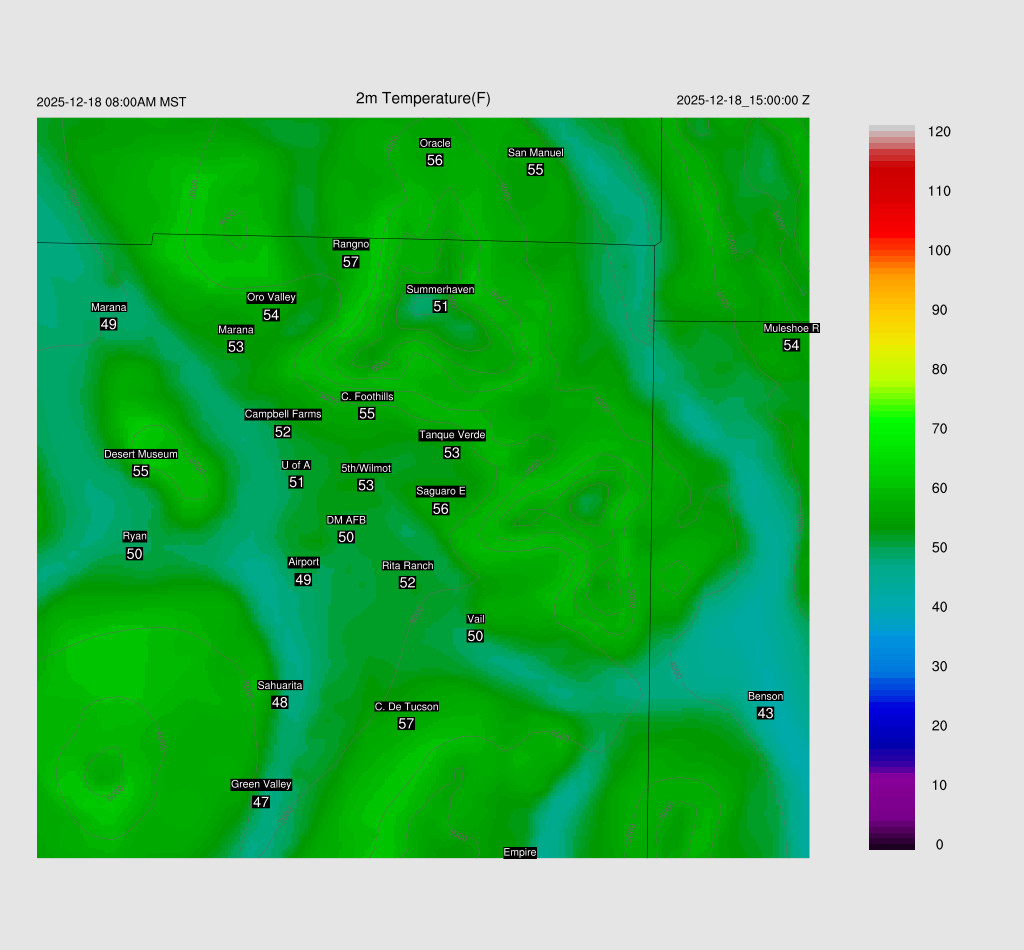Click the Summerhaven temperature reading of 51
The image size is (1024, 950).
point(440,307)
